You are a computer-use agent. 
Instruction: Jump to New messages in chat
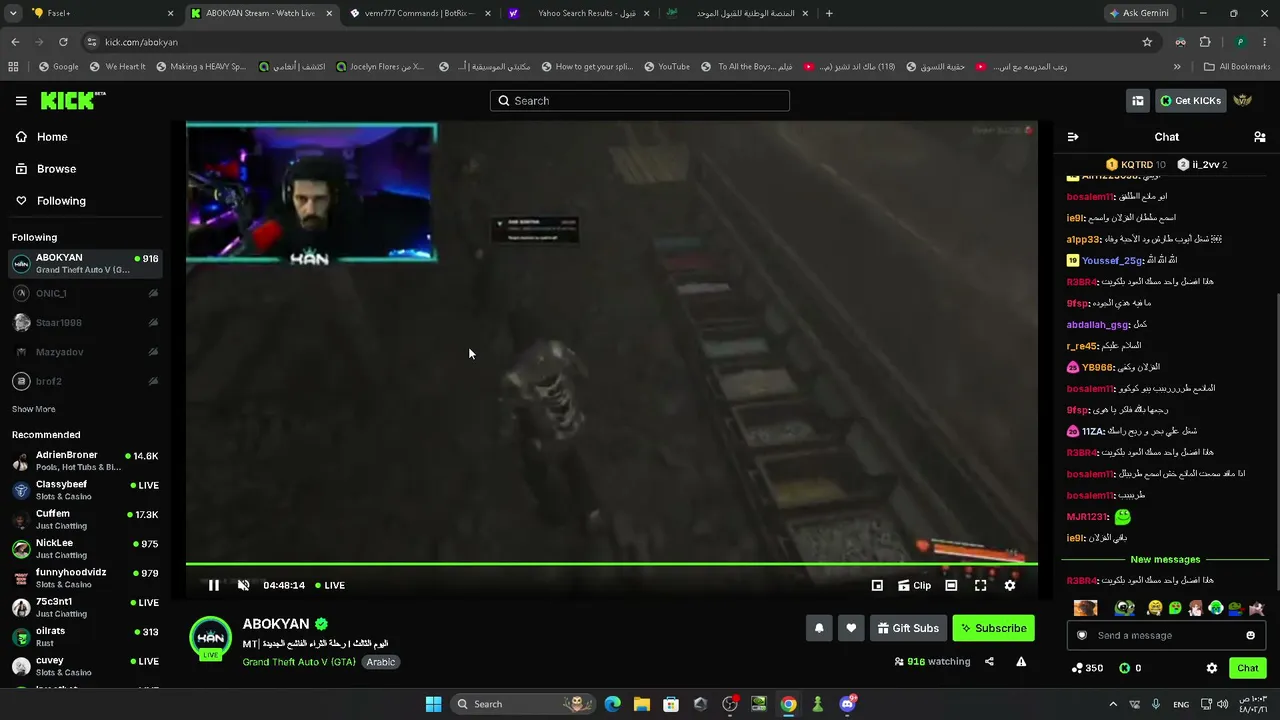pyautogui.click(x=1165, y=560)
